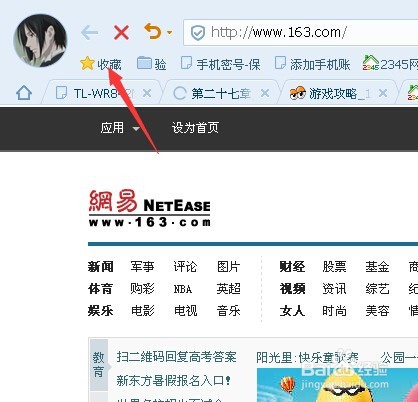
Task: Open the 时尚 link
Action: [334, 311]
